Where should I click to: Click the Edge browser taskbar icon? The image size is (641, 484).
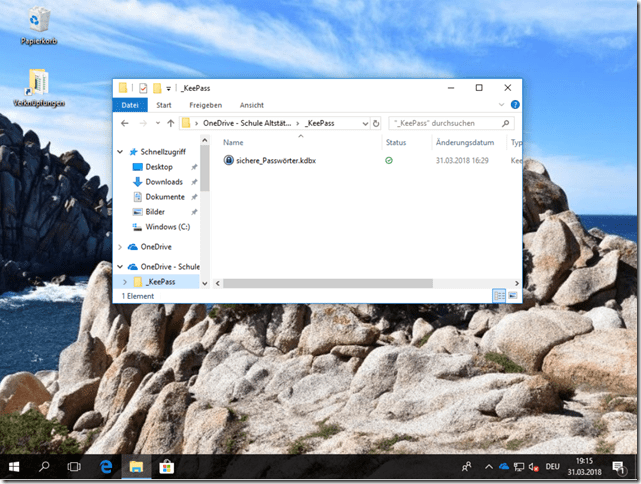[x=104, y=467]
